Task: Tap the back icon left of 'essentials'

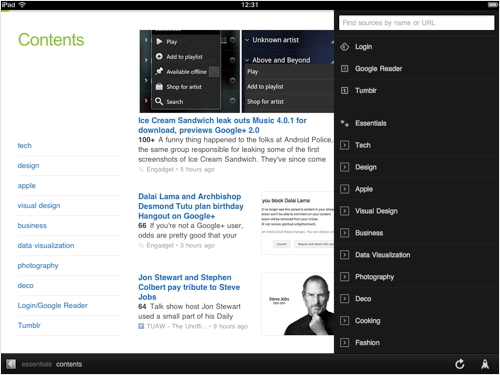Action: [11, 364]
